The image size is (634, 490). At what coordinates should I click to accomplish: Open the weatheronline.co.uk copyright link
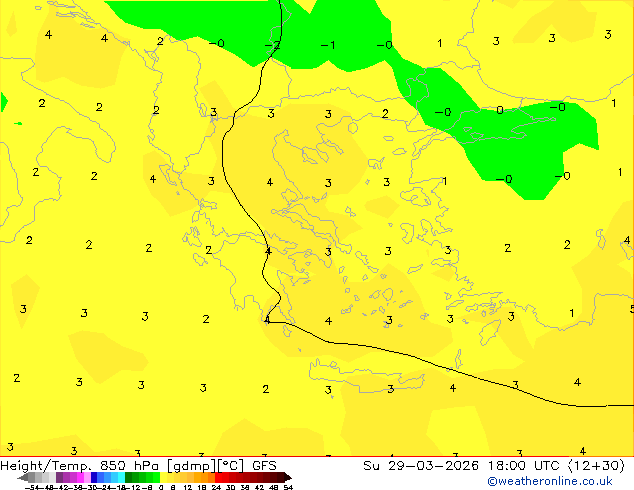coord(550,481)
